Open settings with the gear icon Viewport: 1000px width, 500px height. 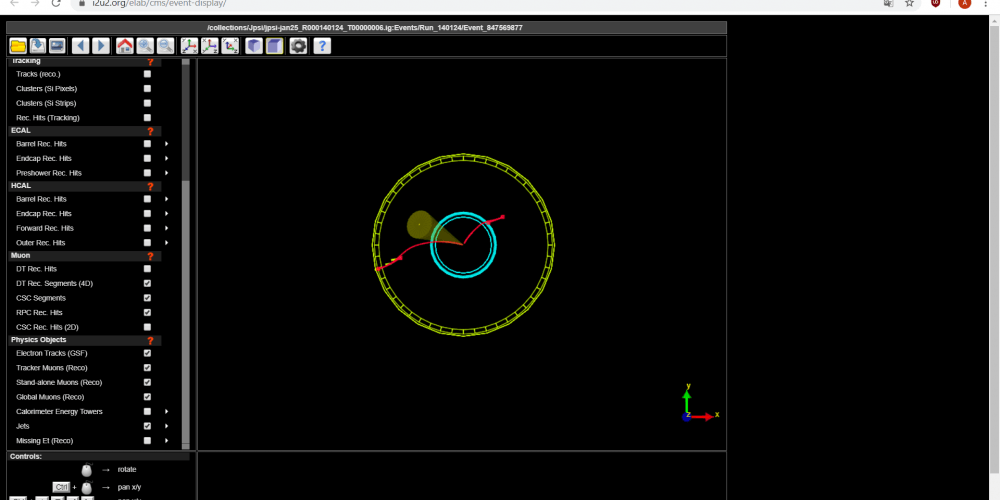tap(298, 46)
